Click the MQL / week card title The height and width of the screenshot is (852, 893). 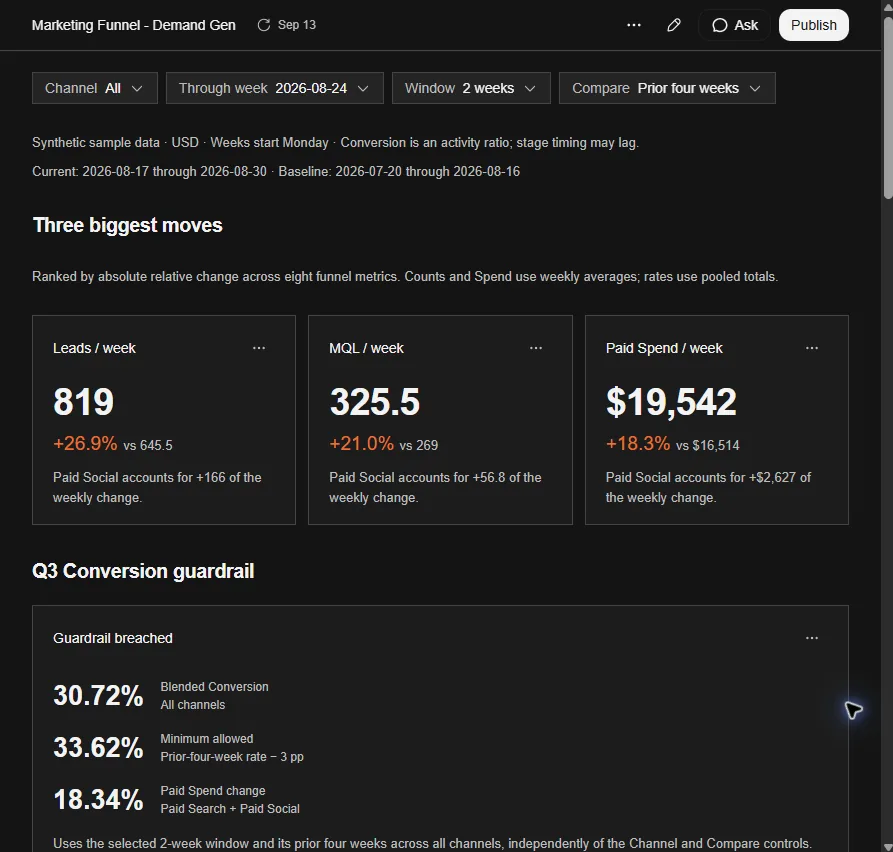point(366,348)
